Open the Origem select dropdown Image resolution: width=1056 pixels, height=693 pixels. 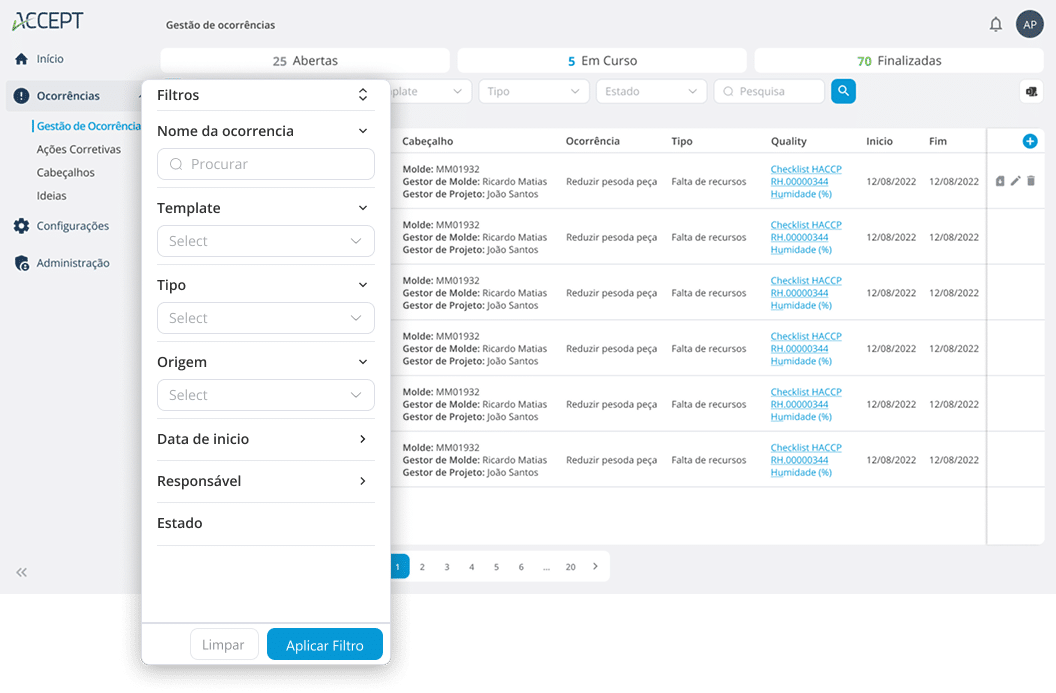(x=265, y=395)
